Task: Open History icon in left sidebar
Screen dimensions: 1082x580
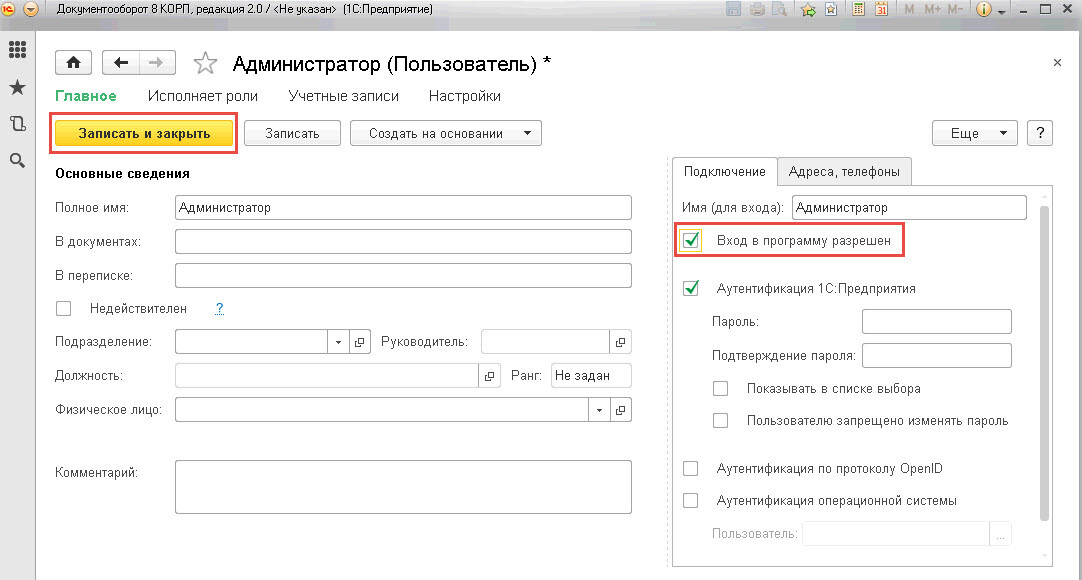Action: click(17, 124)
